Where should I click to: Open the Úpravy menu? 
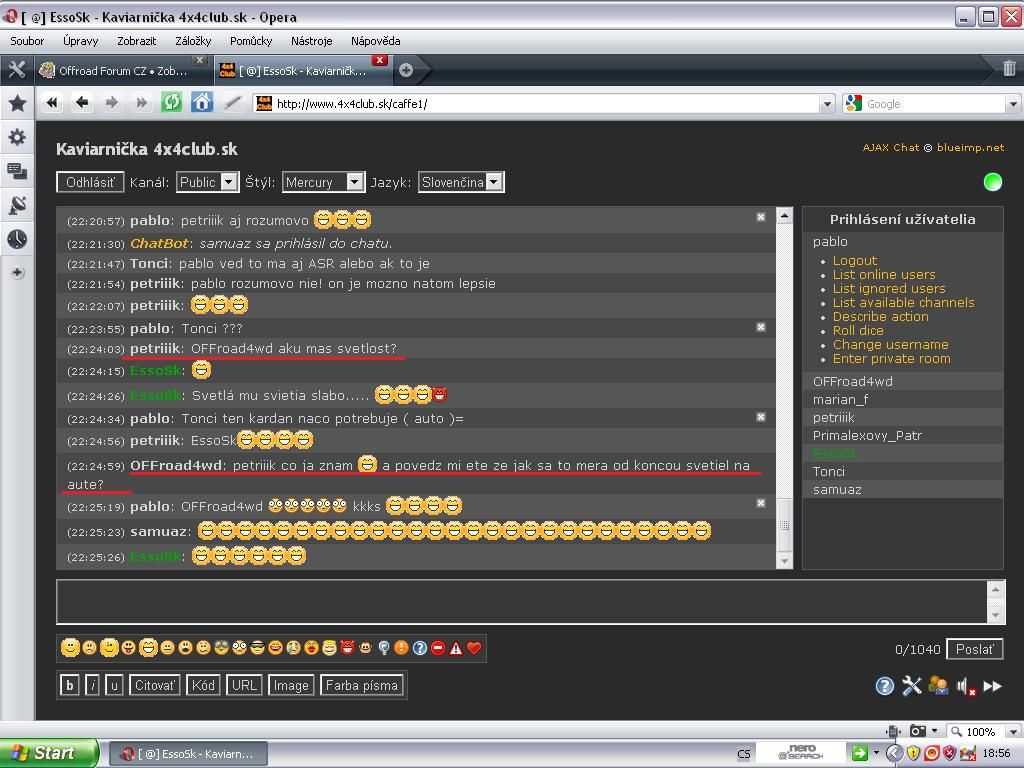(80, 40)
